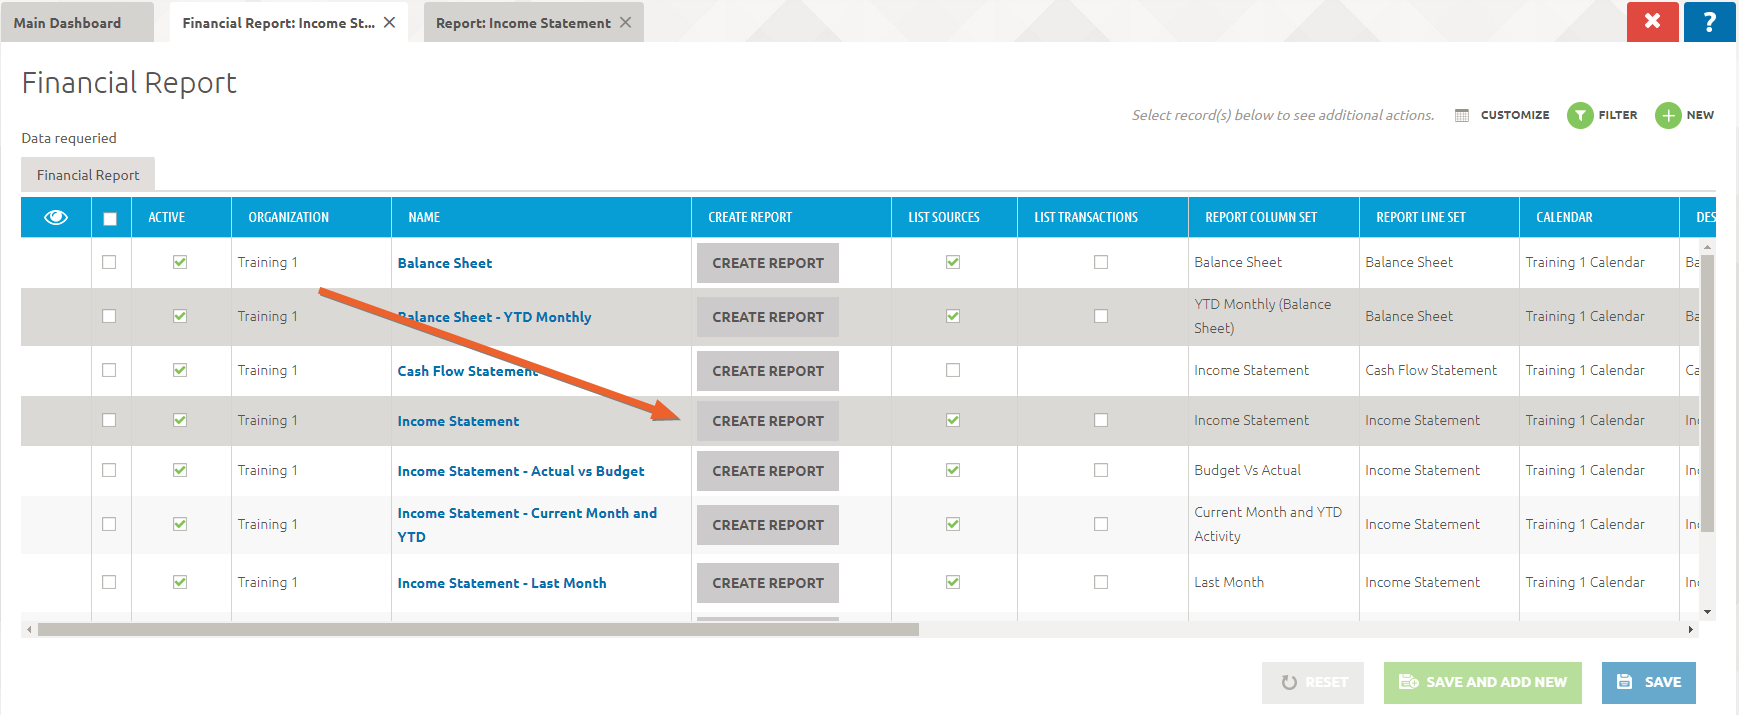Open the Income Statement - Last Month link

point(501,583)
